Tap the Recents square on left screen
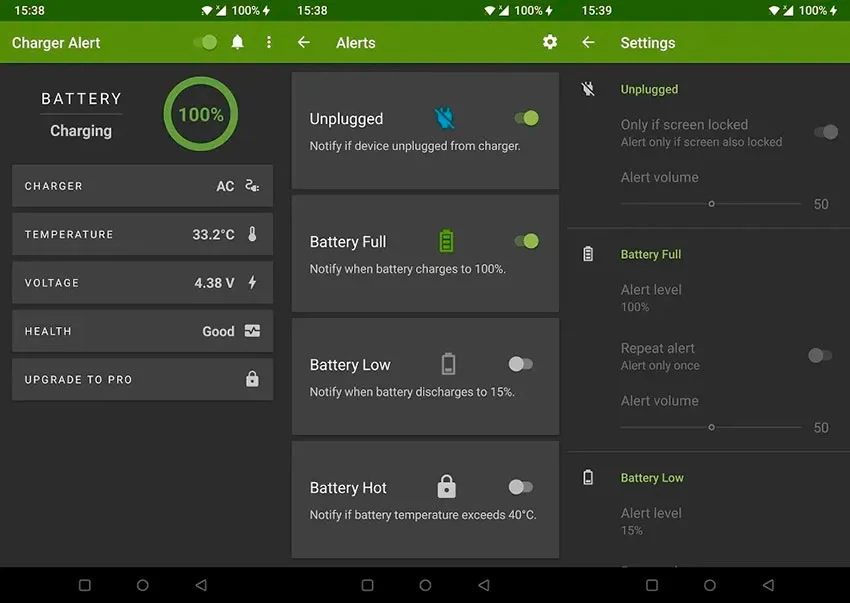Viewport: 850px width, 603px height. [85, 585]
